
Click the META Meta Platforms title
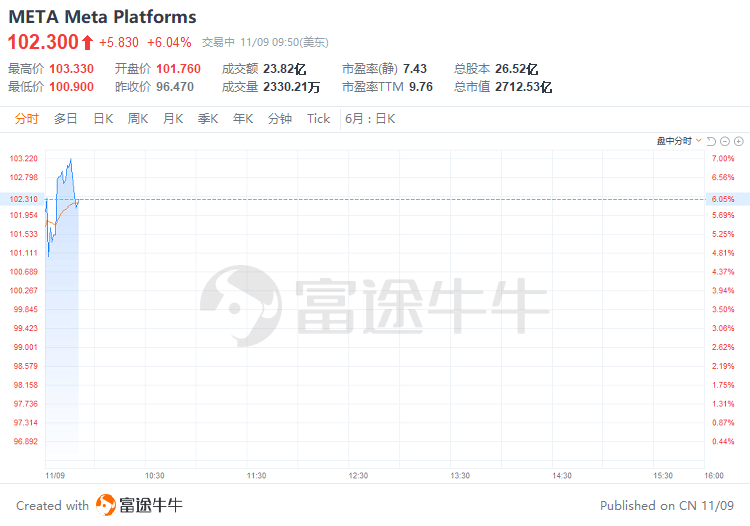tap(102, 17)
